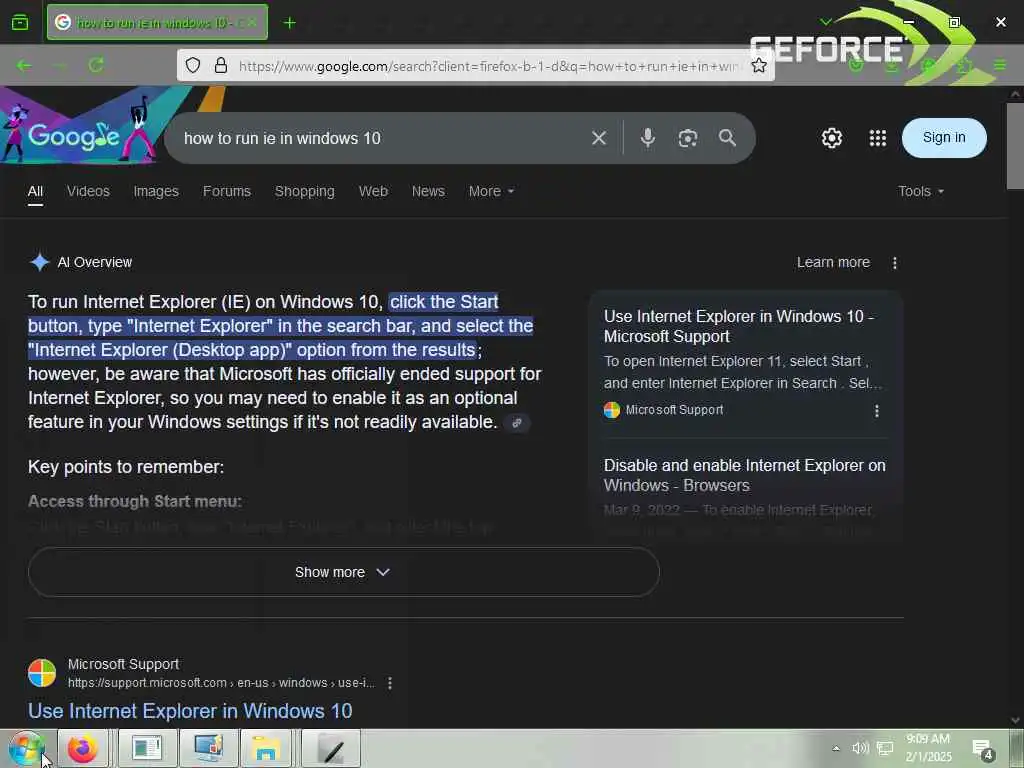Open the Microsoft Support source card title
Screen dimensions: 1024x768
tap(738, 327)
